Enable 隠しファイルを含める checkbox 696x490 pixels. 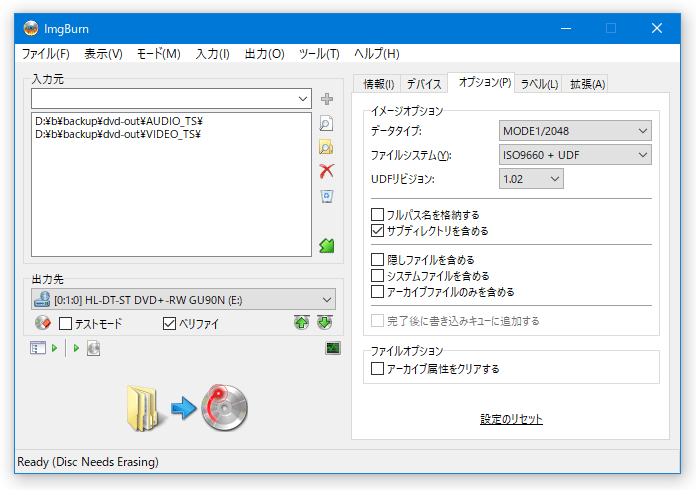click(377, 260)
